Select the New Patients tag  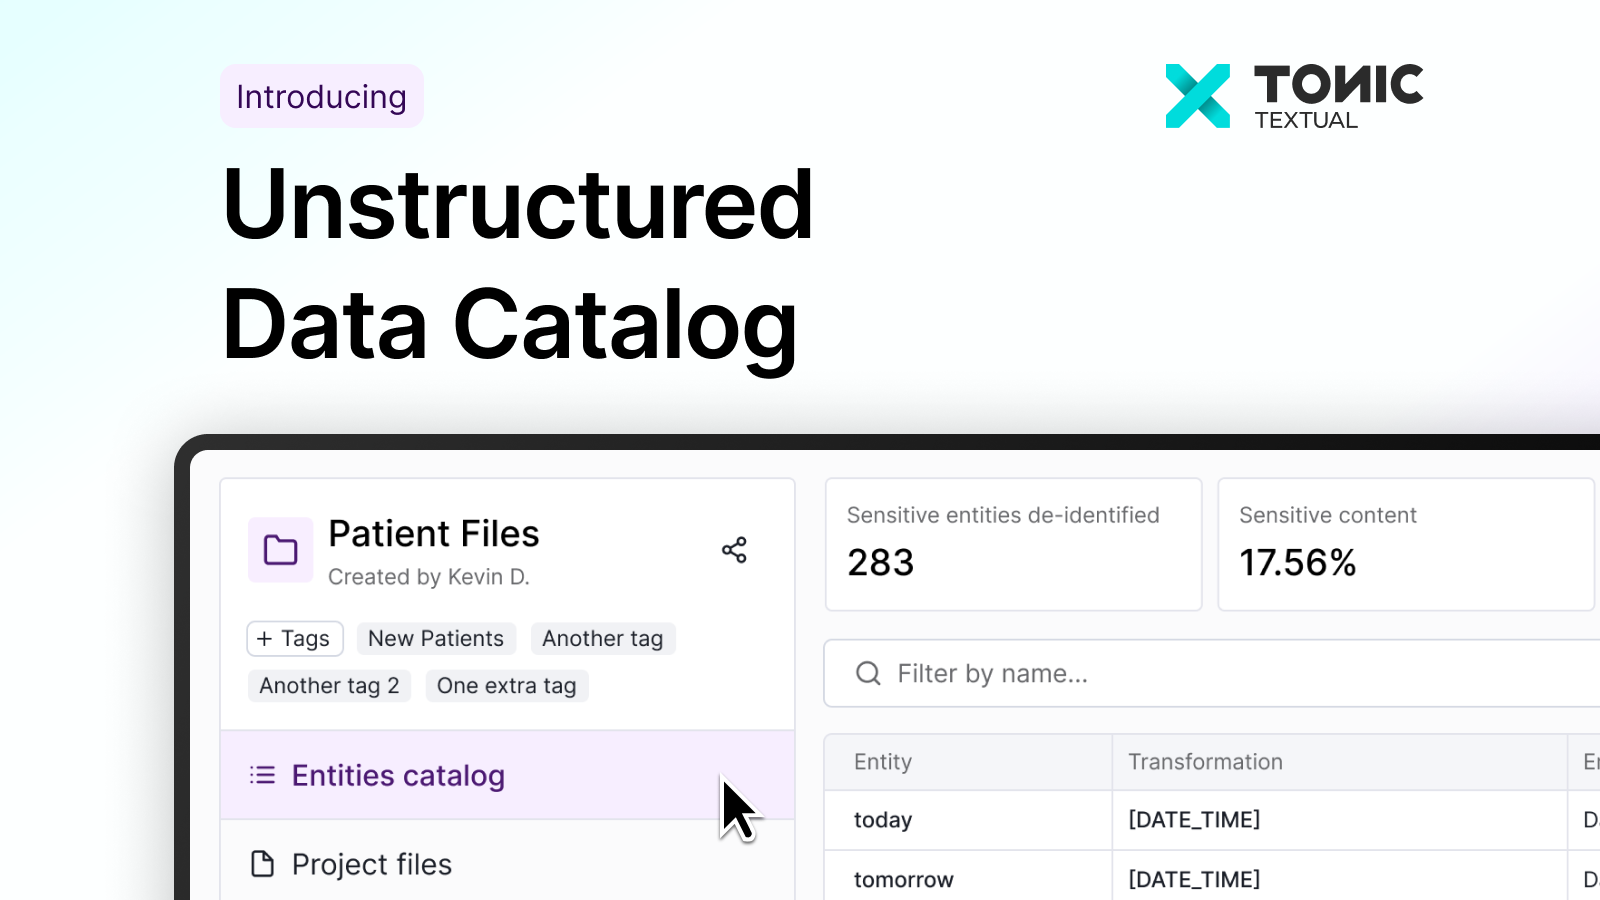click(x=436, y=639)
